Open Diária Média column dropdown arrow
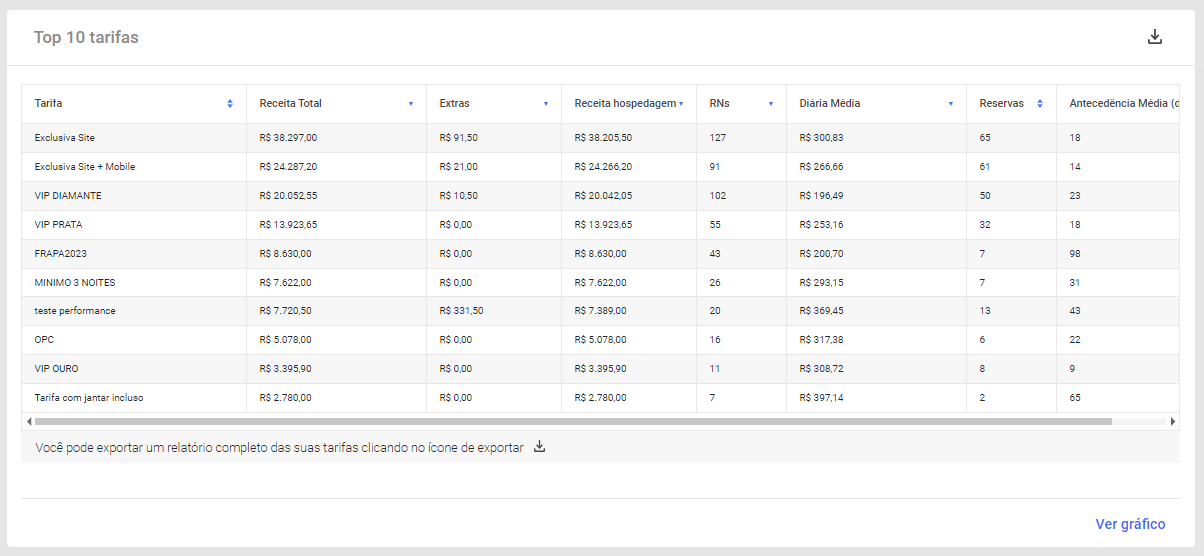This screenshot has width=1204, height=556. 951,104
